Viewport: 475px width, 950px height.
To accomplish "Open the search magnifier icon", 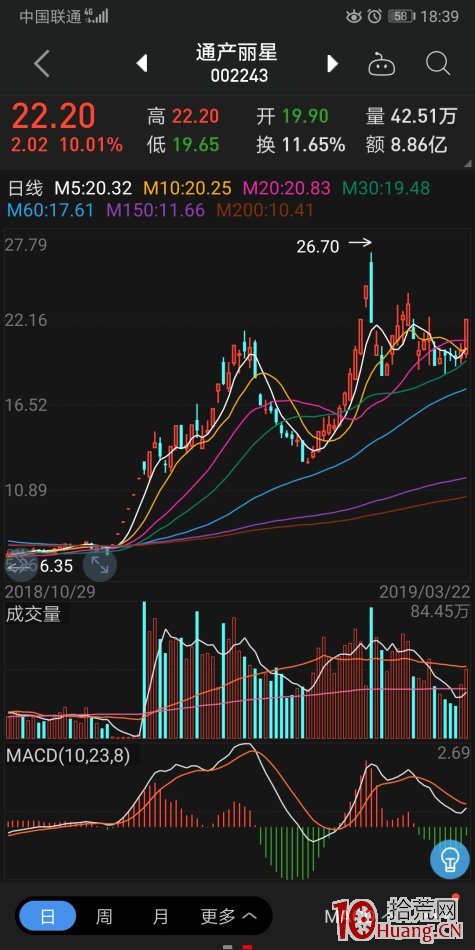I will click(x=437, y=63).
